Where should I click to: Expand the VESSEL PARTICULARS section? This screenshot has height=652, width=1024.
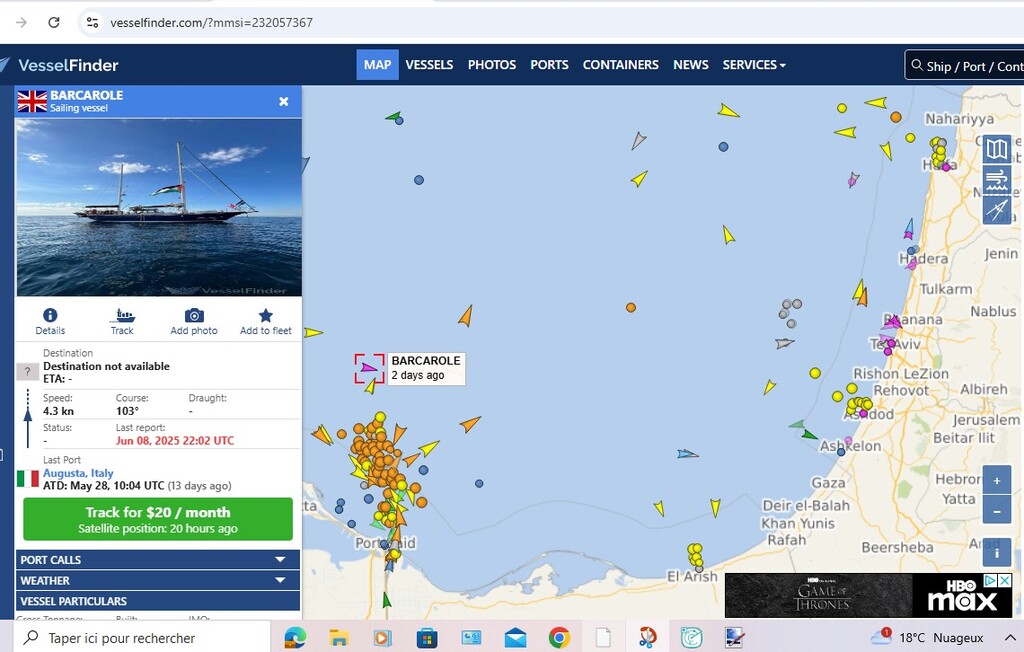[157, 601]
